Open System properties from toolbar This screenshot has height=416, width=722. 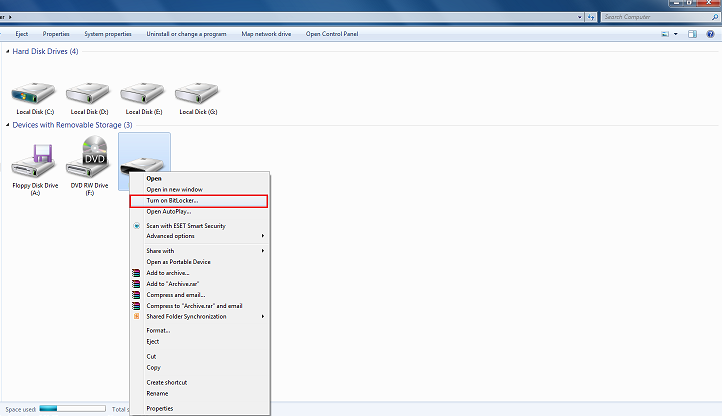tap(108, 34)
